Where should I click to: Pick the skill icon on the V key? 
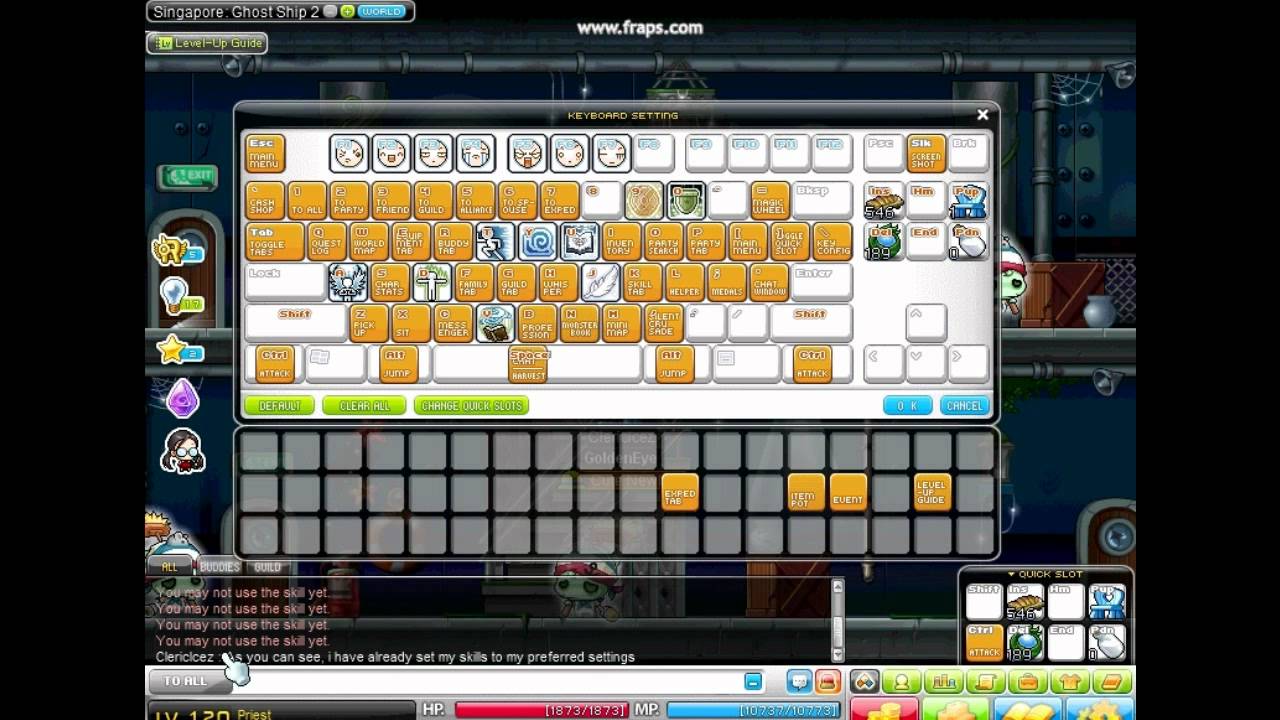495,324
